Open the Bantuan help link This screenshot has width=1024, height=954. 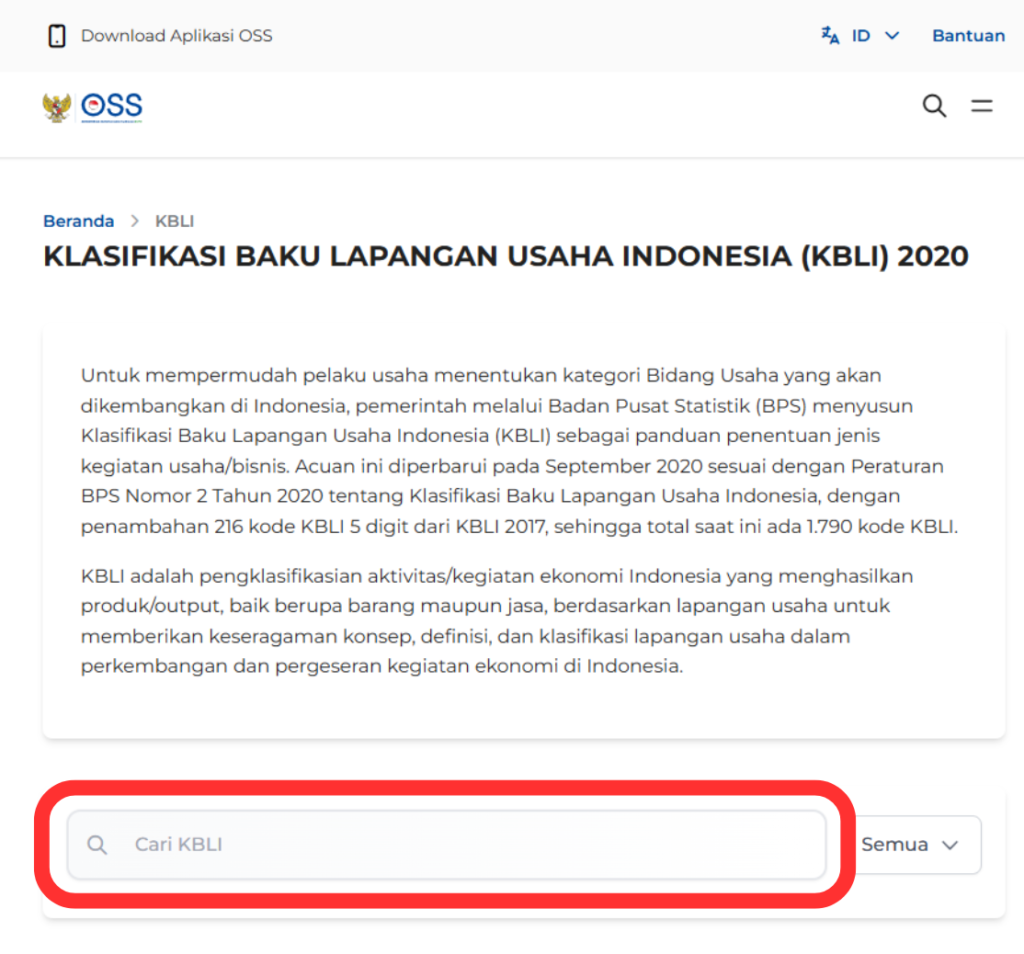968,36
